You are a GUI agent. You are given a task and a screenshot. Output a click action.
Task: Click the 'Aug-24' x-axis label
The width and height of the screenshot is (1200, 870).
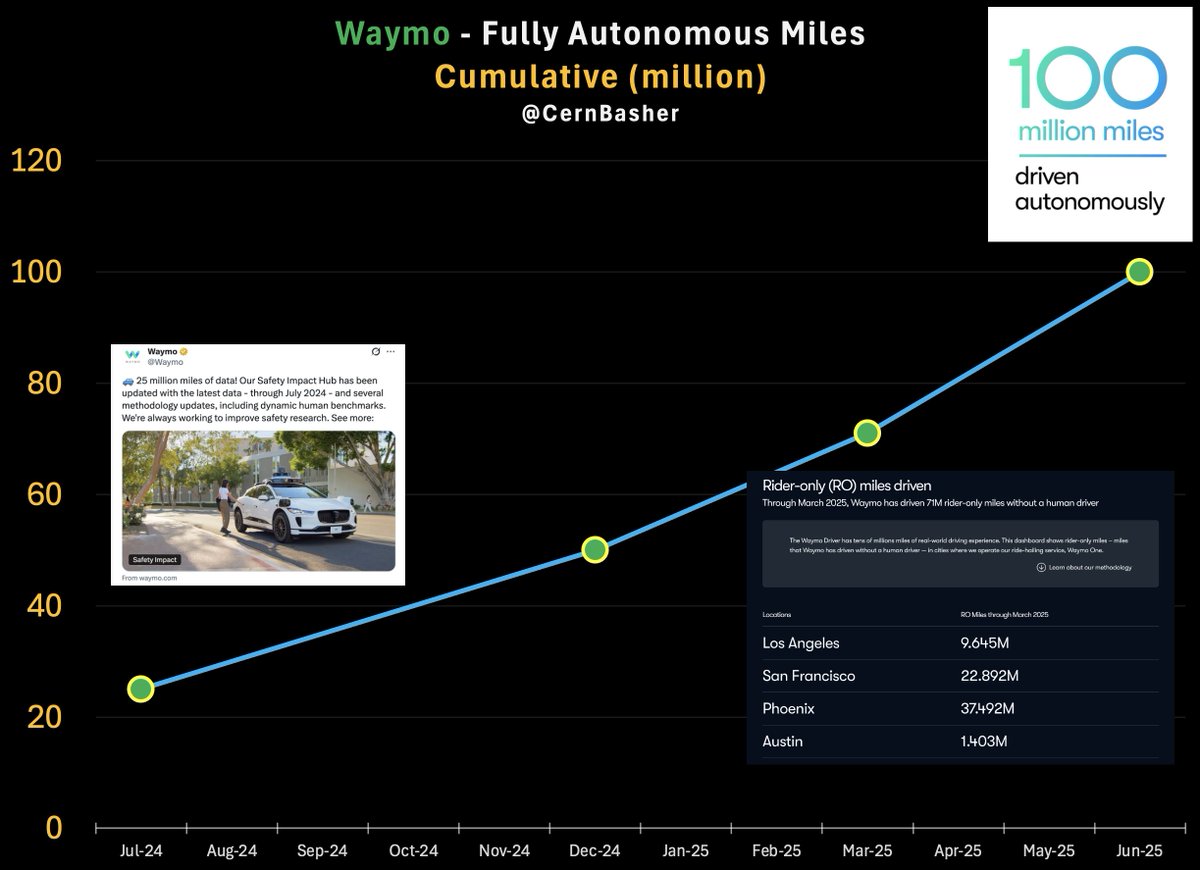click(232, 851)
